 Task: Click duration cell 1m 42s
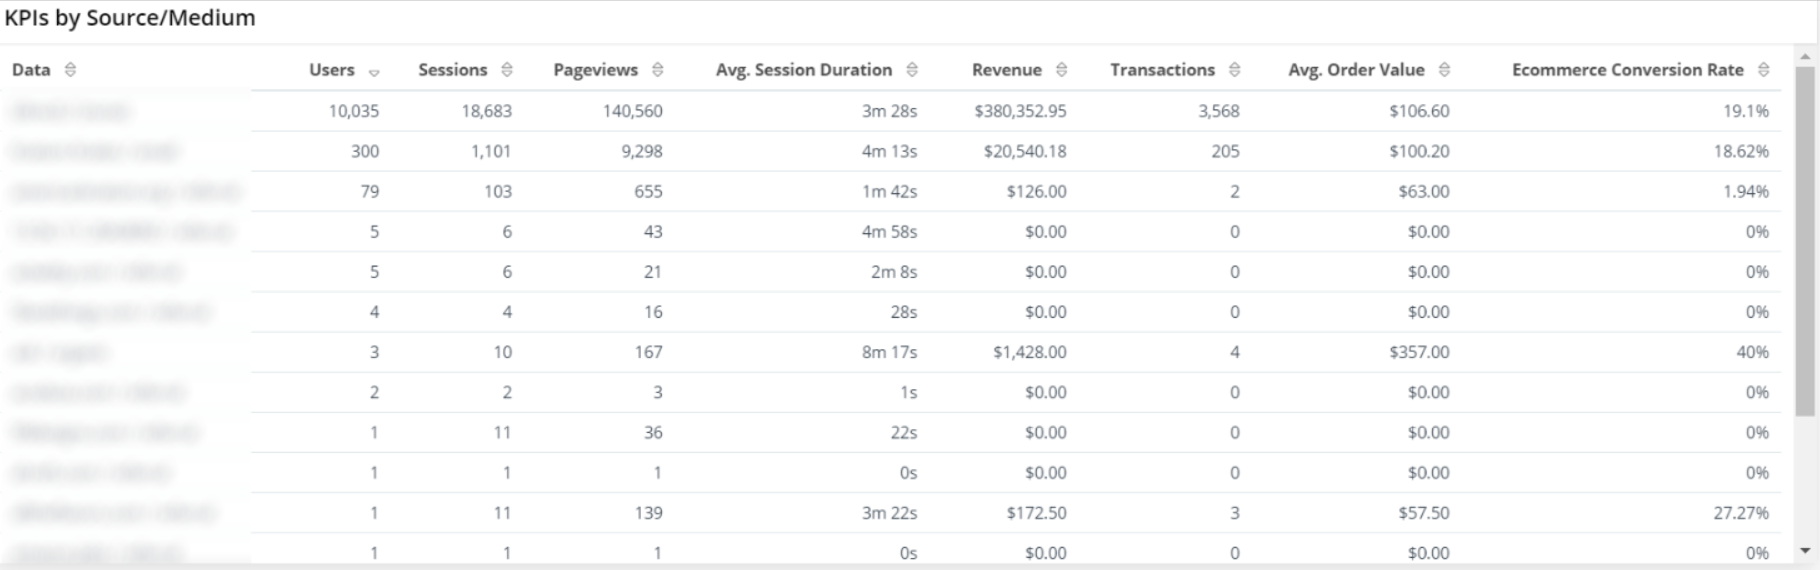pos(890,191)
